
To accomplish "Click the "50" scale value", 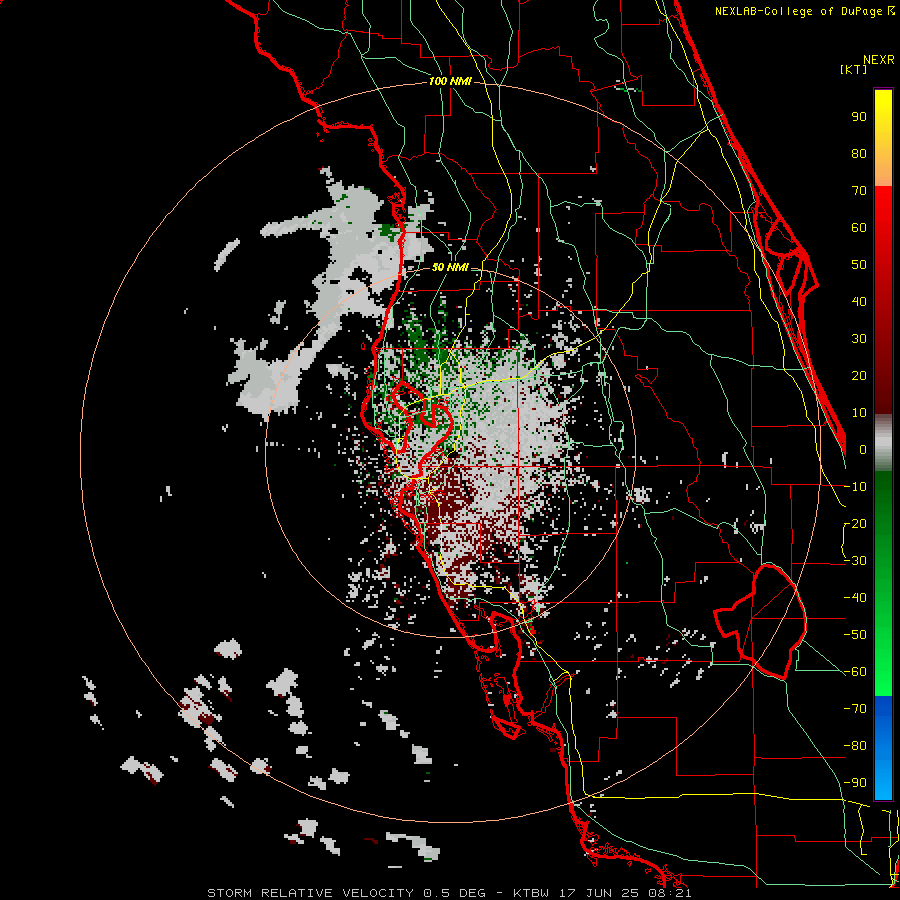I will (x=859, y=265).
